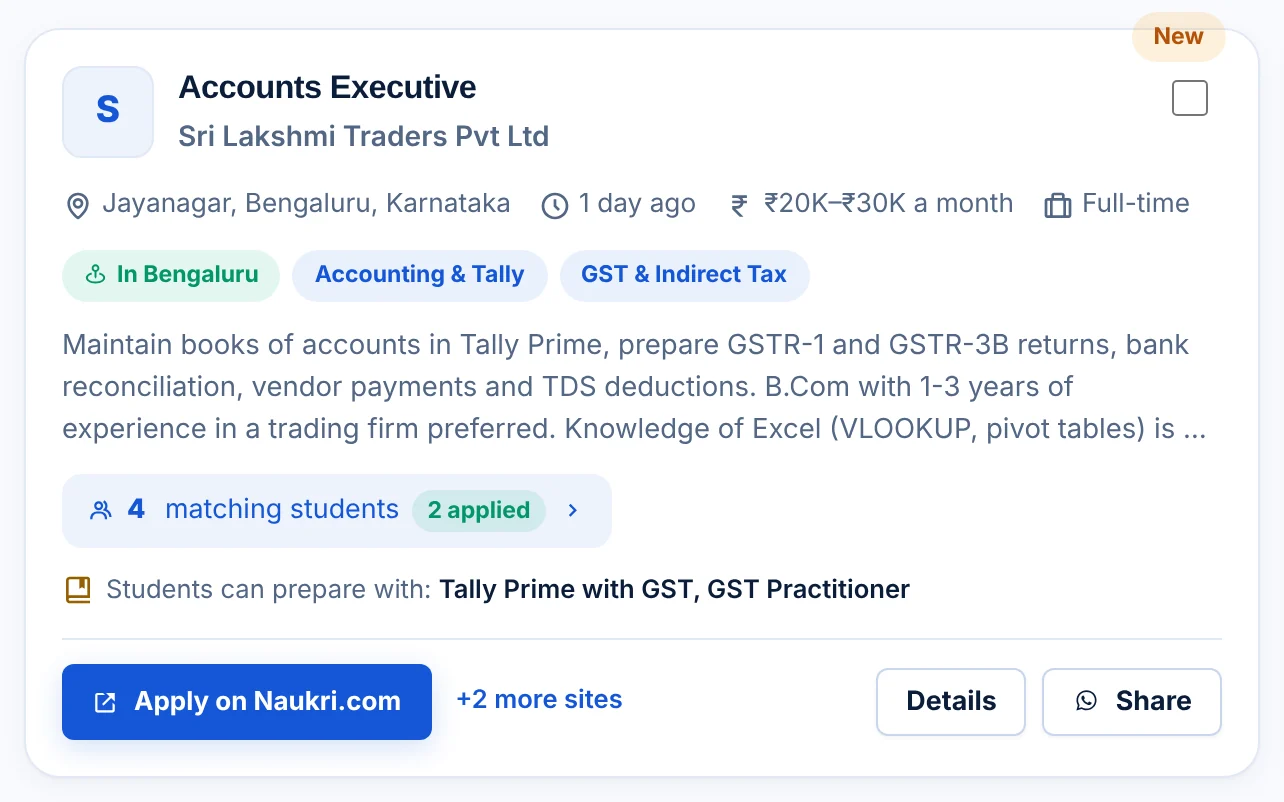Screen dimensions: 1284x802
Task: Expand the +2 more sites list
Action: pos(539,700)
